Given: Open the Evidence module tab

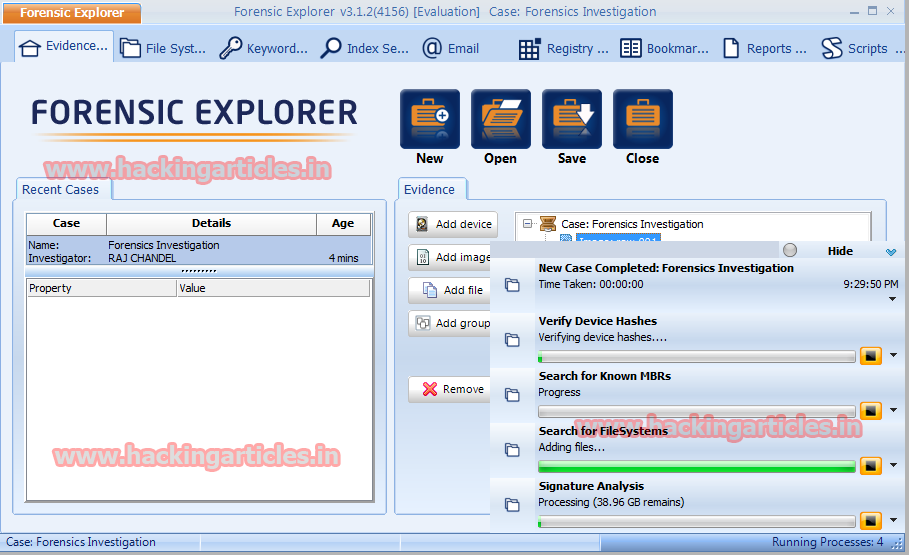Looking at the screenshot, I should [64, 46].
